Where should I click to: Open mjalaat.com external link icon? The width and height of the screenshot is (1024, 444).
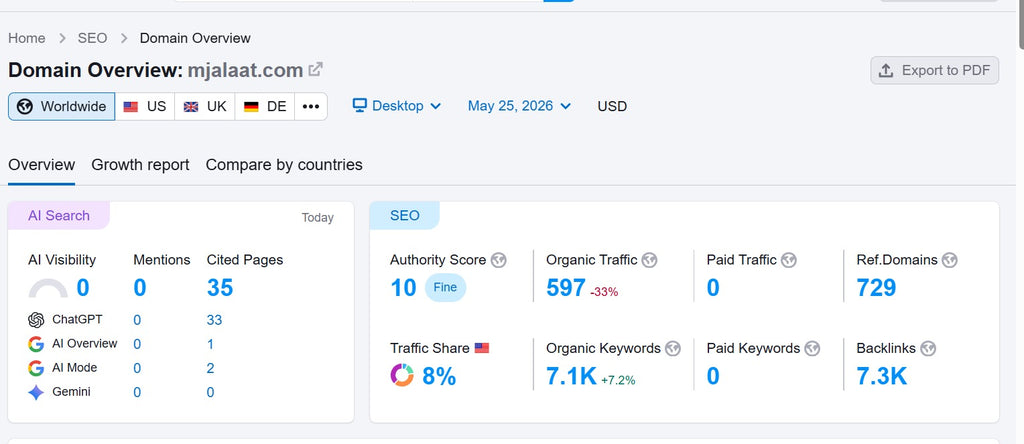(315, 69)
